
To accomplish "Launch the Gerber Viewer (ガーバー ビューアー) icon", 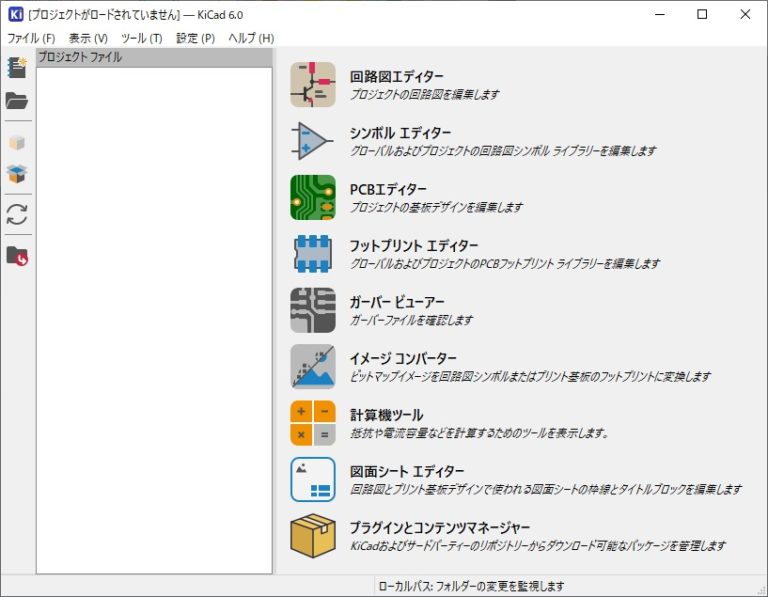I will pos(312,310).
